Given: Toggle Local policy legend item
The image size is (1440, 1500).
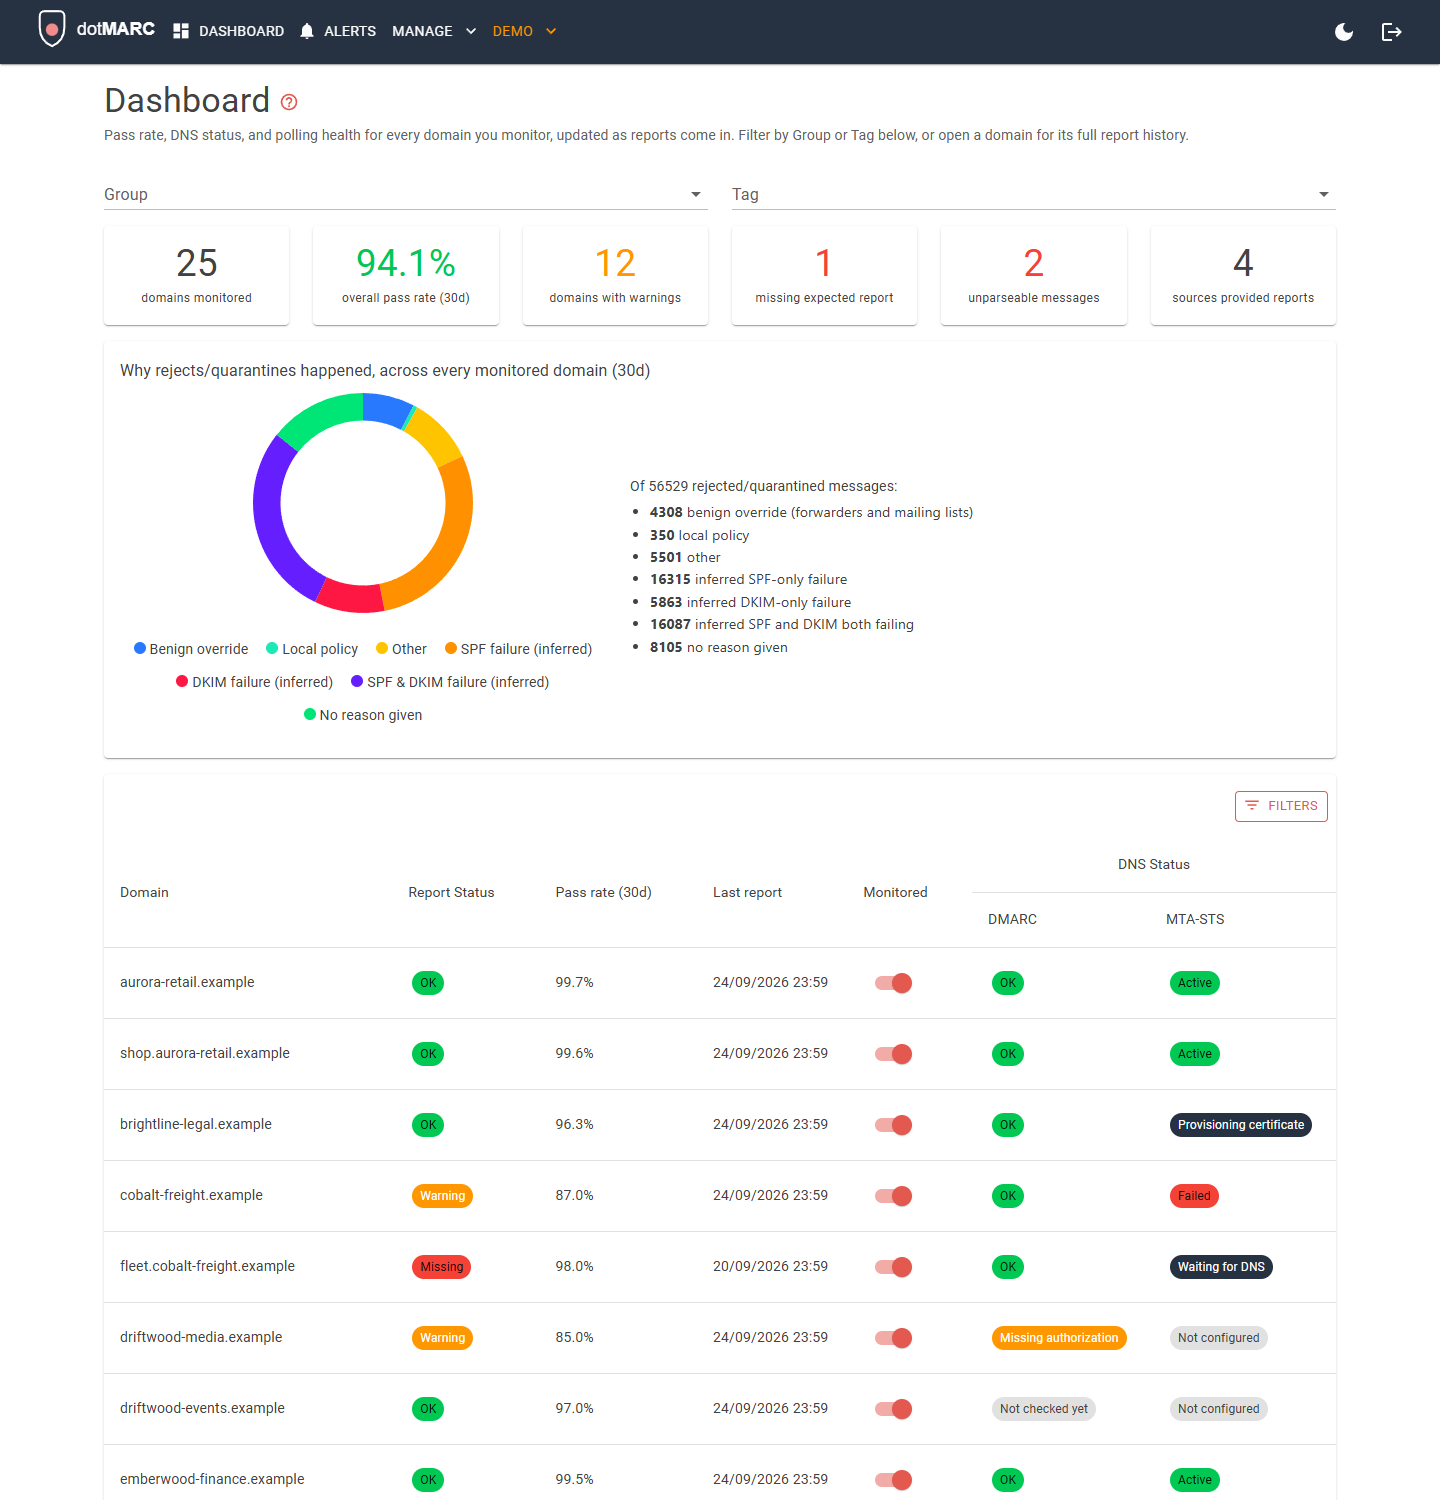Looking at the screenshot, I should [312, 649].
